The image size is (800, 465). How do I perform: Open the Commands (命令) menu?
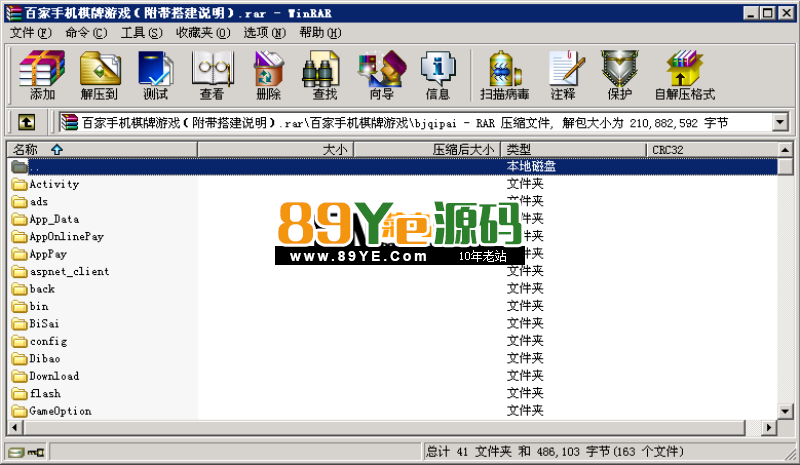click(x=86, y=33)
